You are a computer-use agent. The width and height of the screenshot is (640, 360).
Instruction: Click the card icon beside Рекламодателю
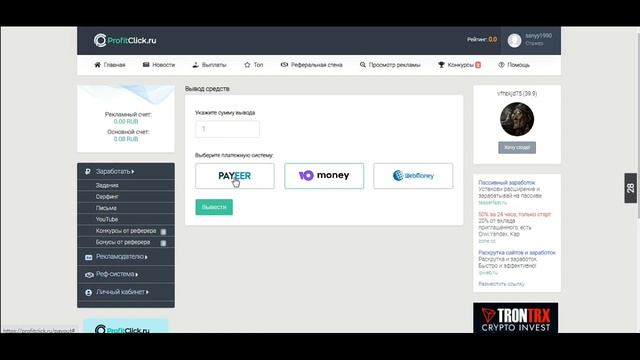coord(89,257)
